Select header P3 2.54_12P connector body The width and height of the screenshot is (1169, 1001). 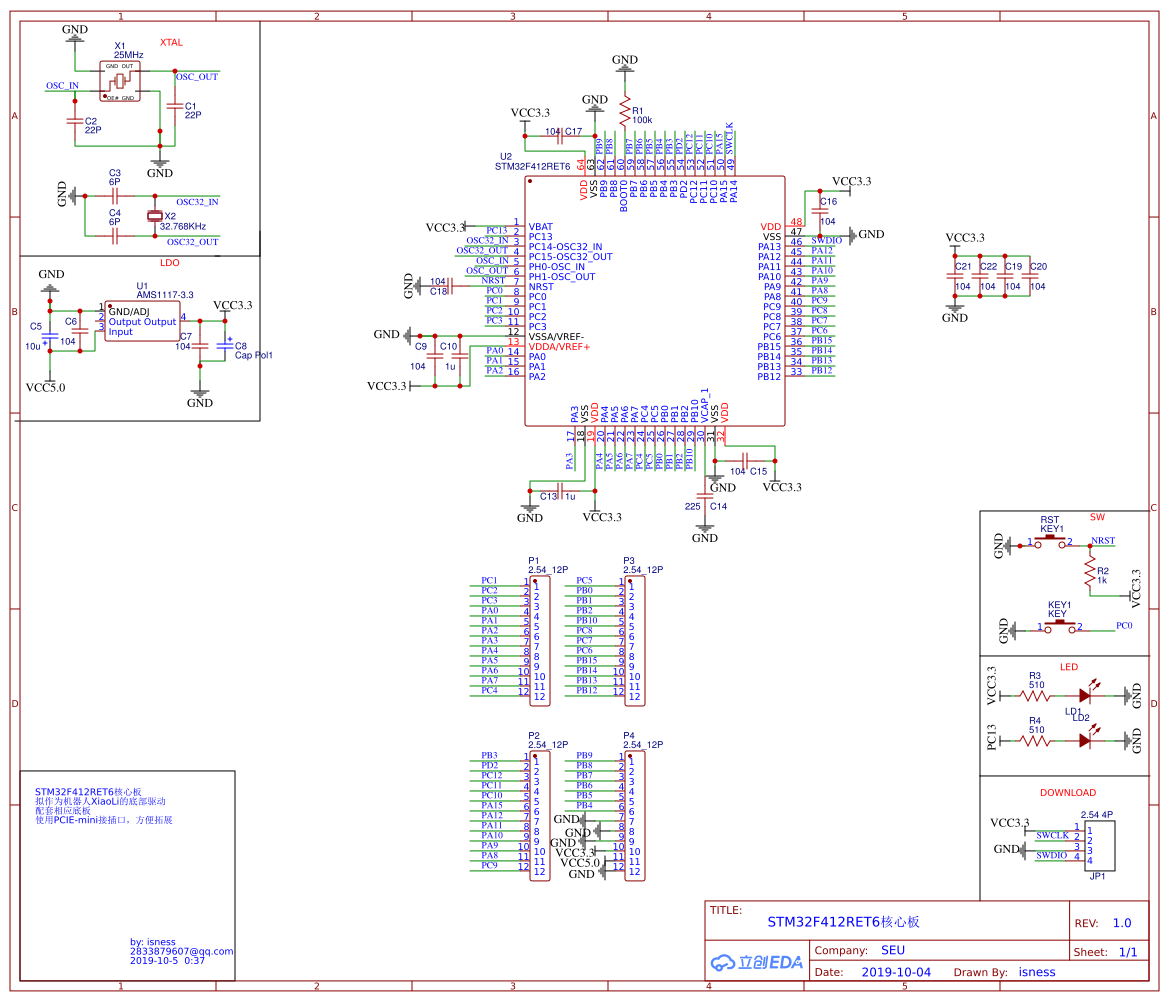pos(634,640)
